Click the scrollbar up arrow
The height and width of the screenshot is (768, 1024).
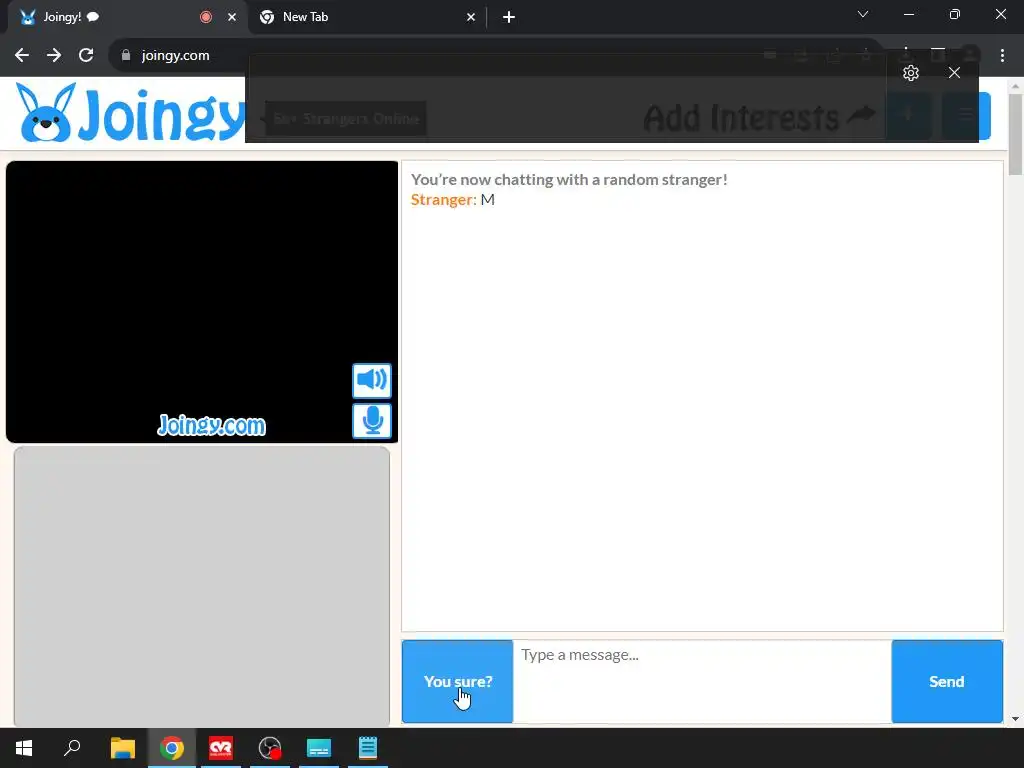pos(1015,86)
